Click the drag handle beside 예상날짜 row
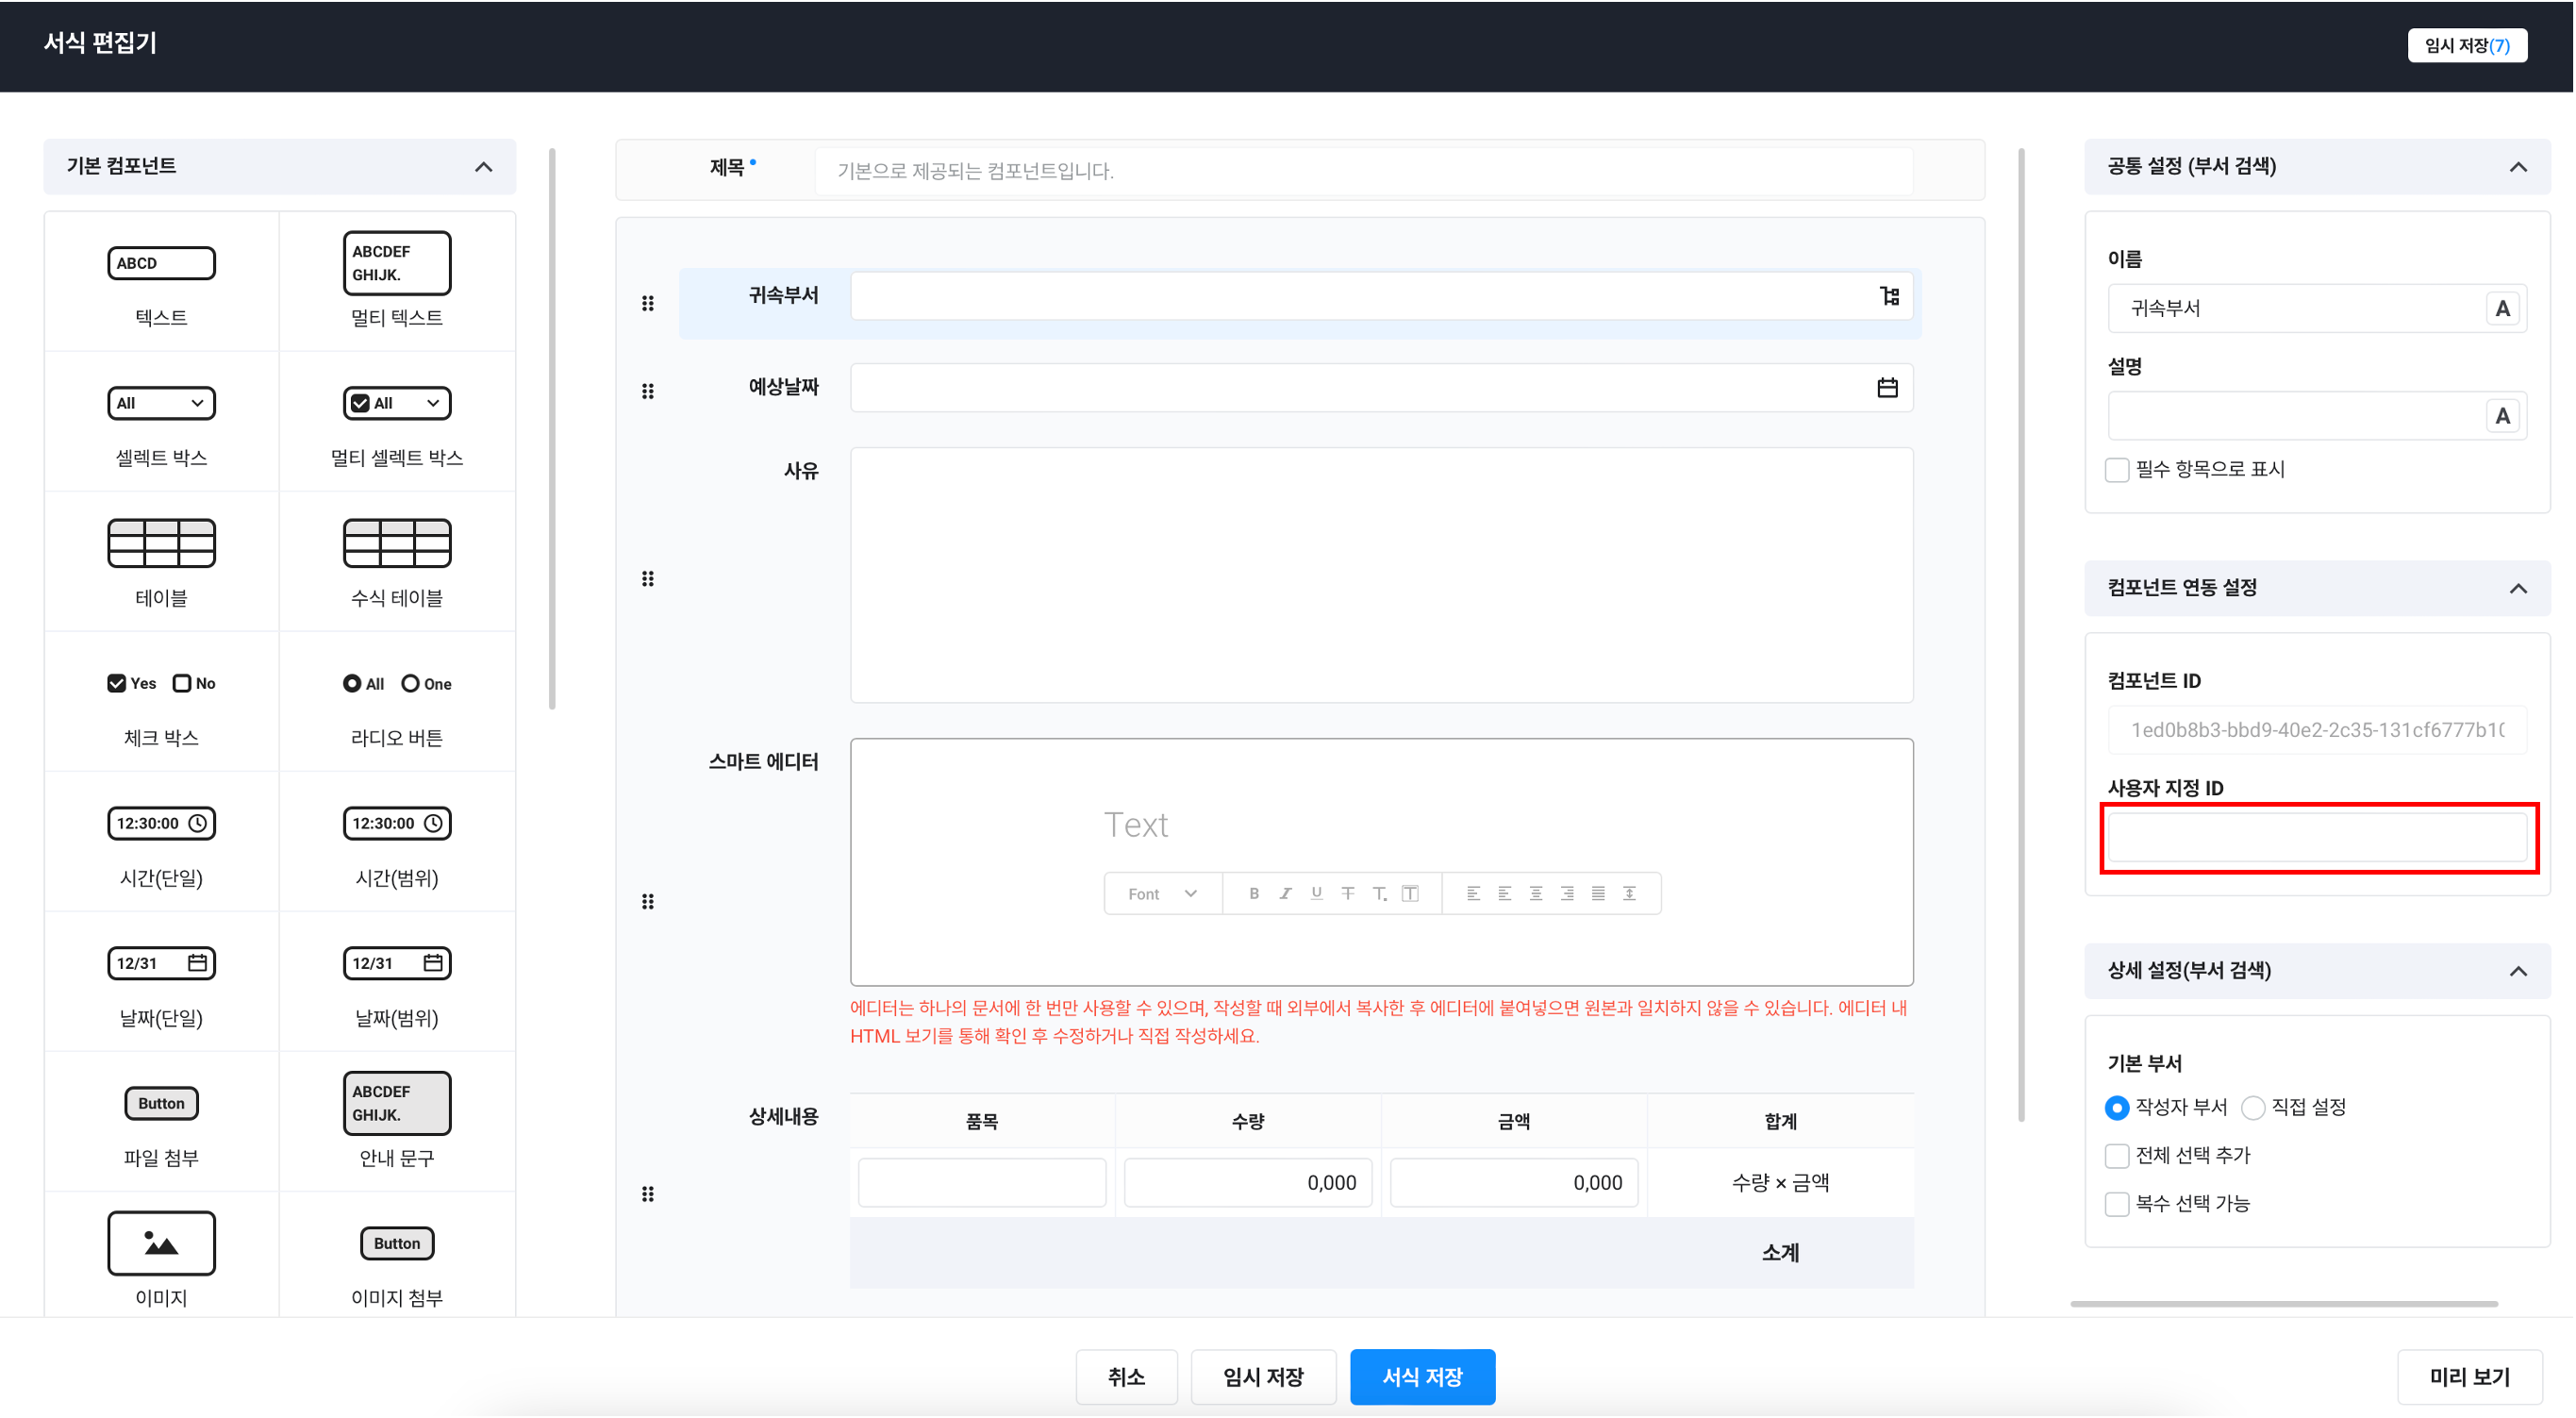This screenshot has height=1418, width=2576. click(648, 391)
